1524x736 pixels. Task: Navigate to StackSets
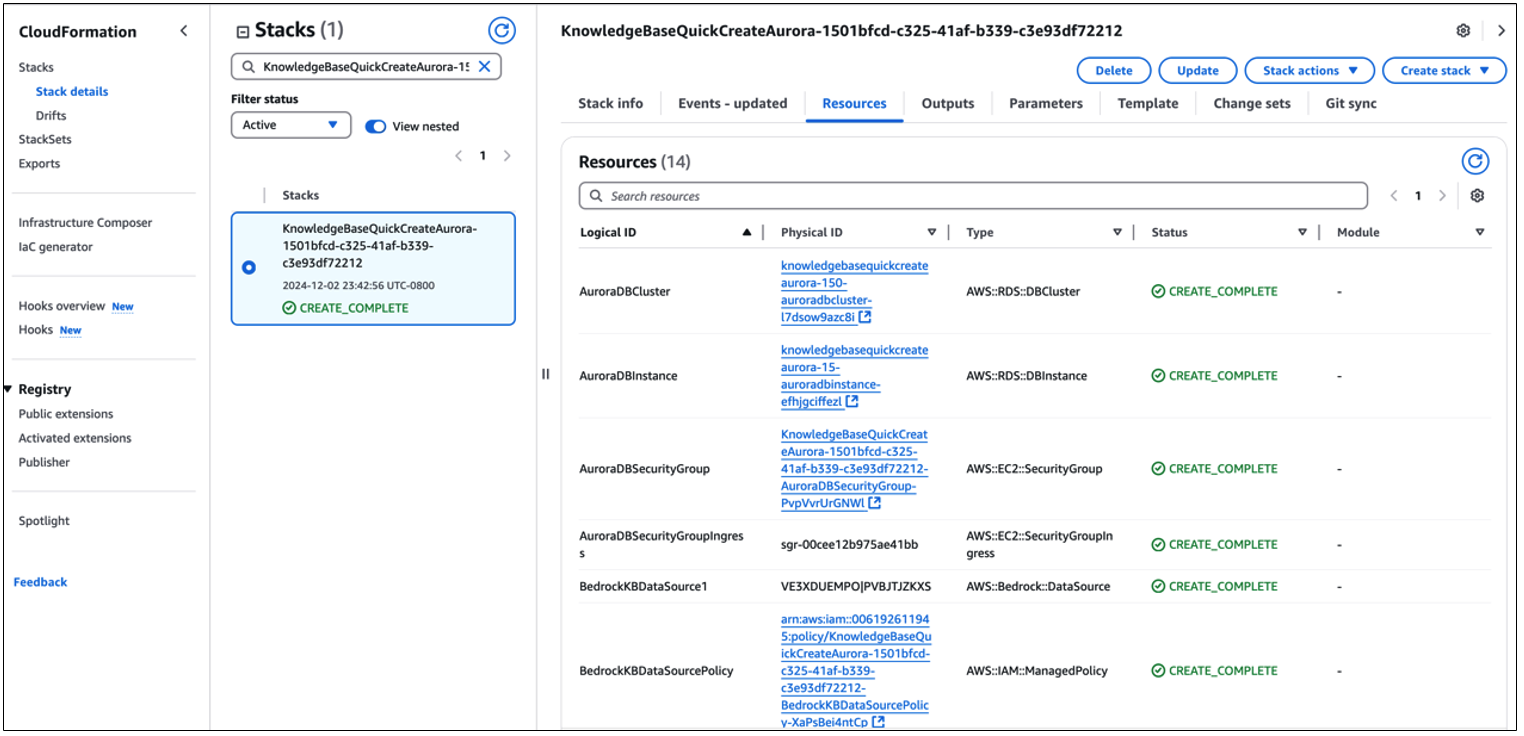point(45,139)
